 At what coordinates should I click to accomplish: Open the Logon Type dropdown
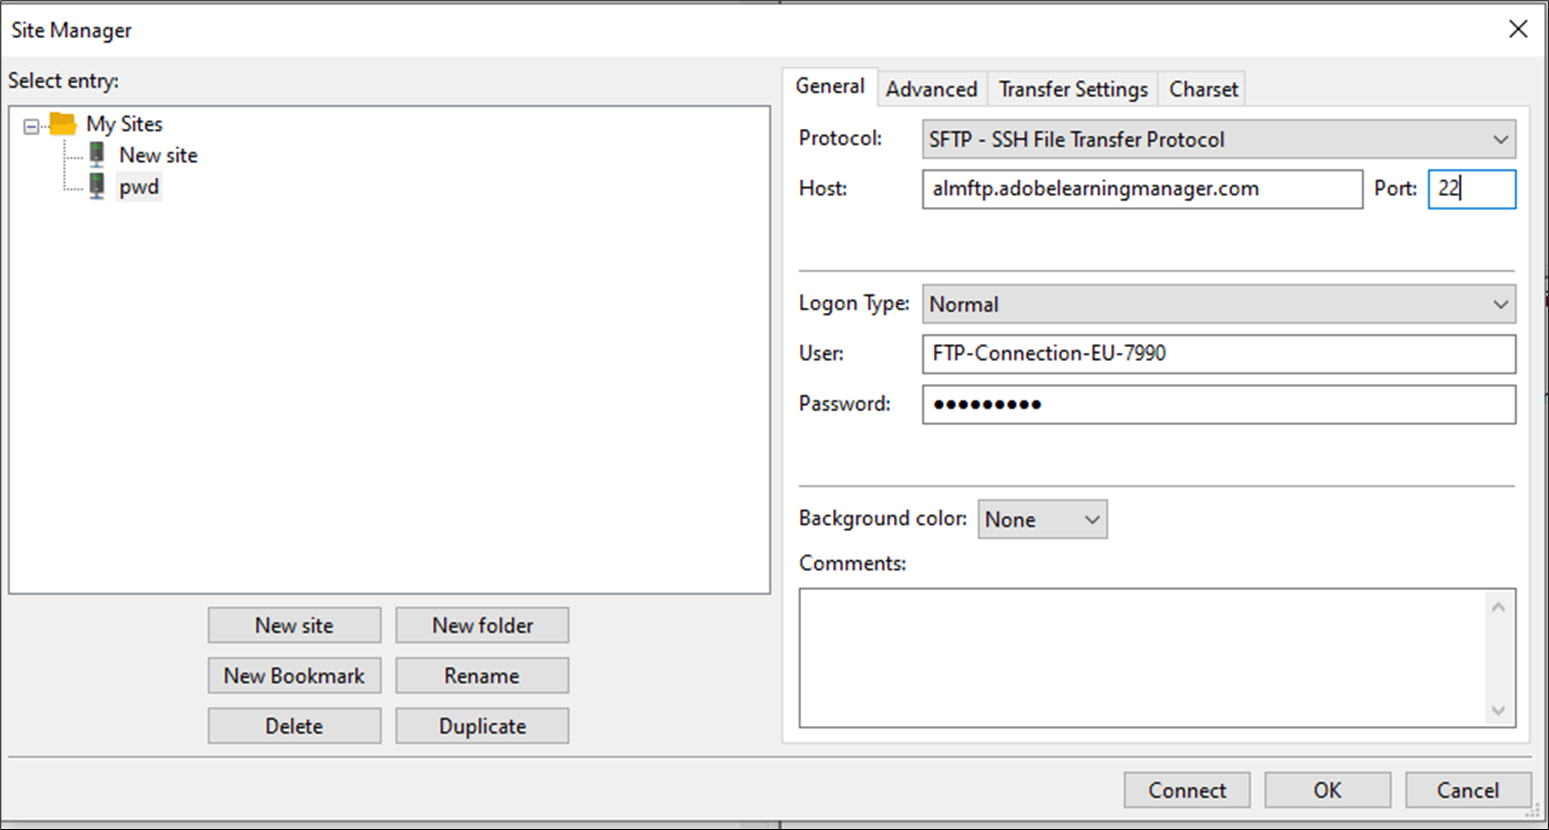point(1218,305)
